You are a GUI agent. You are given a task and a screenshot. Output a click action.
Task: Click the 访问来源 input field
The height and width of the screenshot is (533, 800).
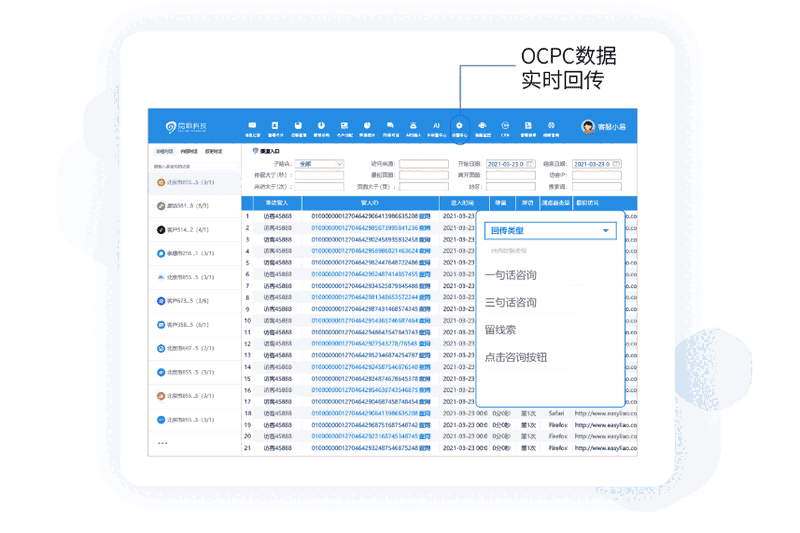423,164
